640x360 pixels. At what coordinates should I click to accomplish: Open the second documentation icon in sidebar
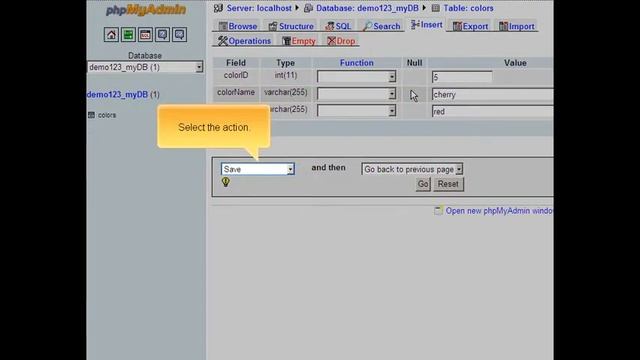[x=180, y=35]
